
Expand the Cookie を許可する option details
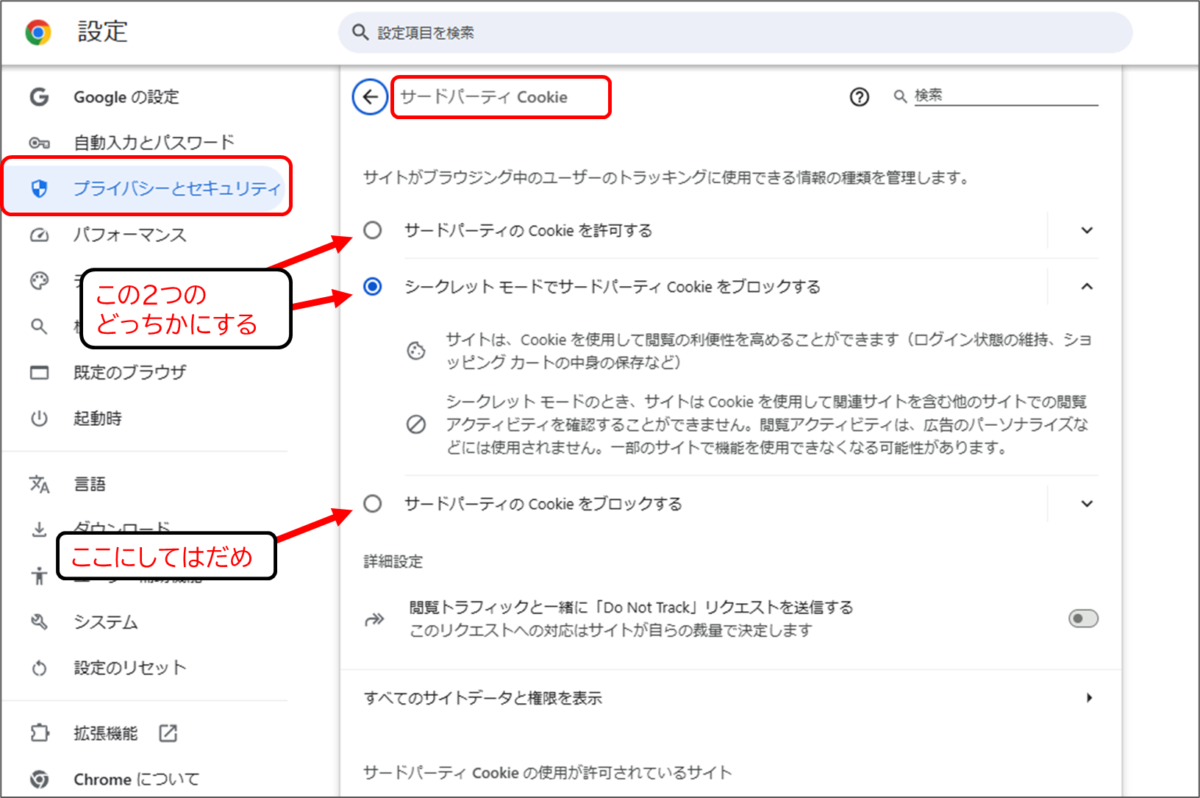pos(1088,231)
